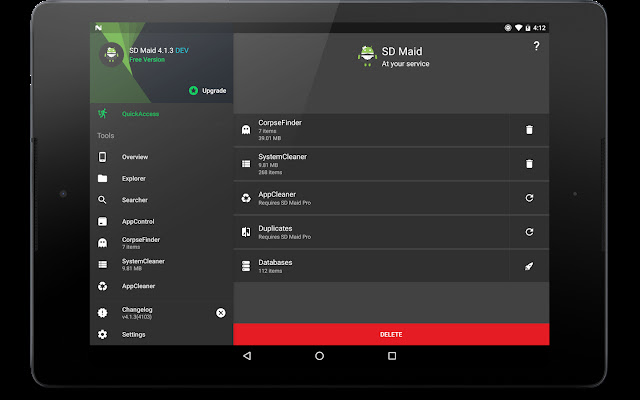The image size is (640, 400).
Task: Select the Duplicates title in main list
Action: point(275,228)
